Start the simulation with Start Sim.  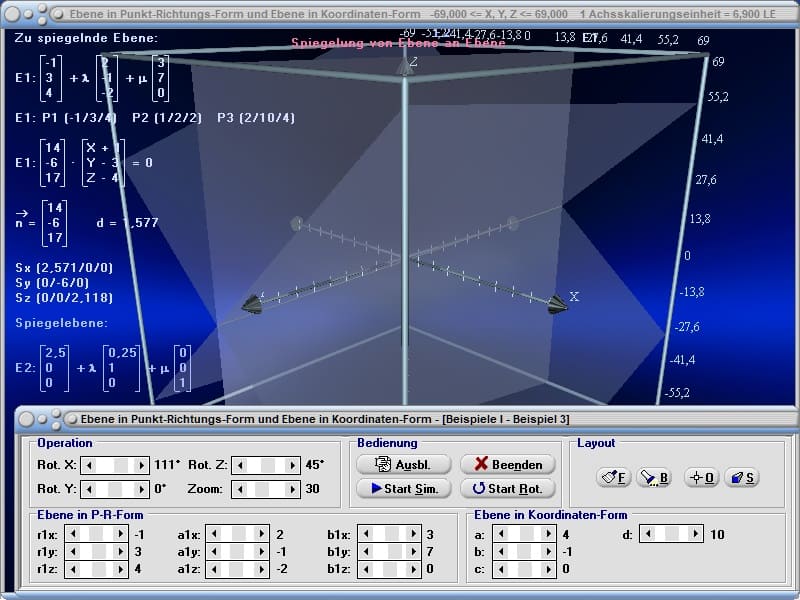pyautogui.click(x=404, y=488)
